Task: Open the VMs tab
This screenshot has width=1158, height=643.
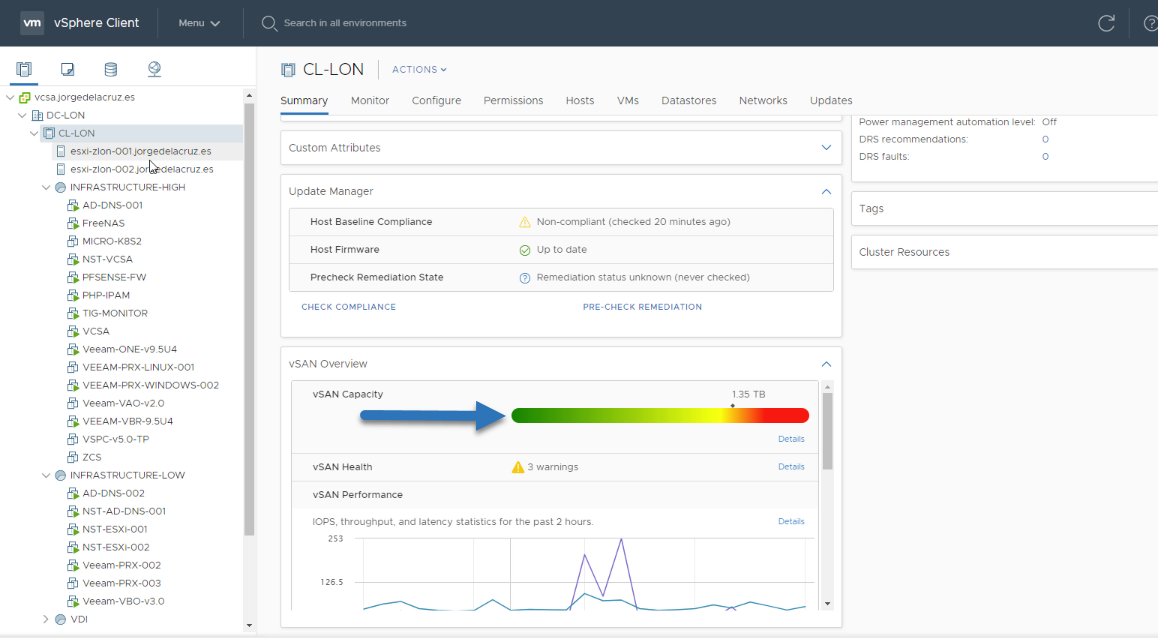Action: [628, 100]
